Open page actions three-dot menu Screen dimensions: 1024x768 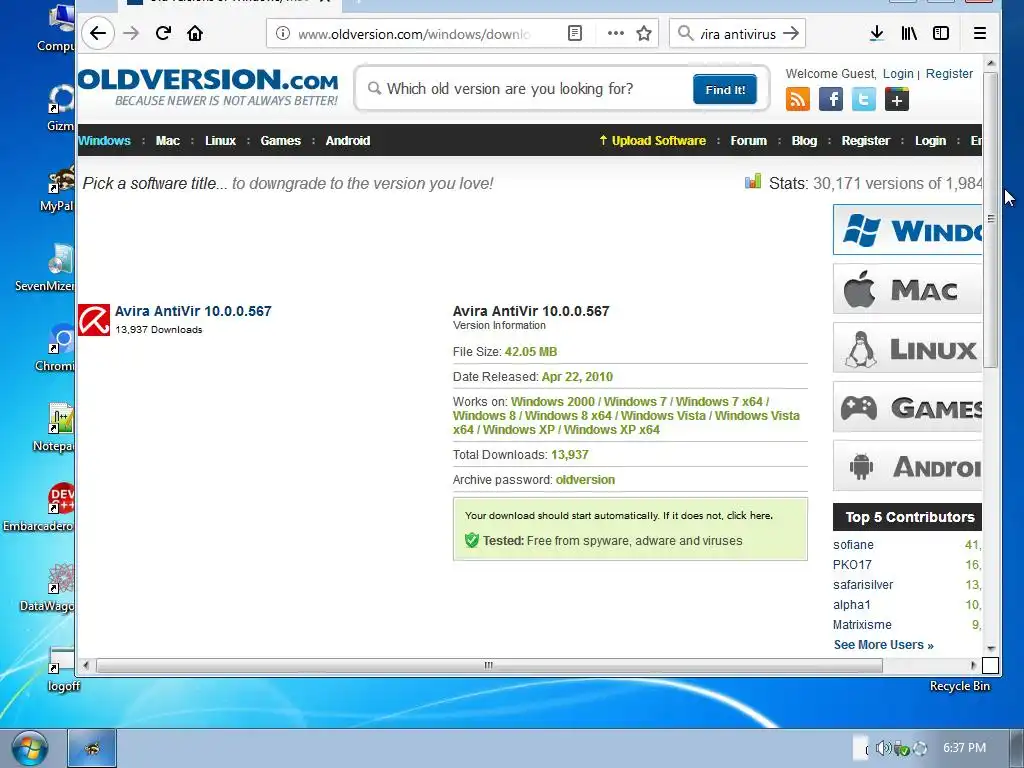tap(615, 33)
